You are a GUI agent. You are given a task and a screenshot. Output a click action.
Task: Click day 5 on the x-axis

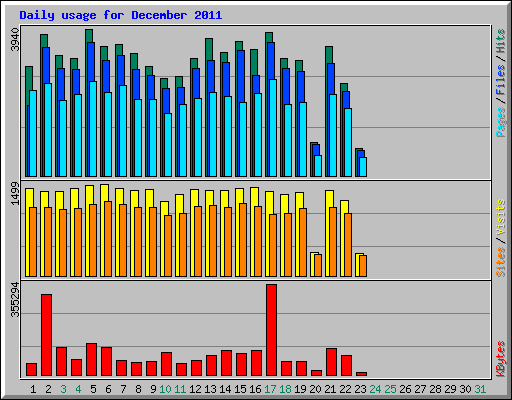coord(93,389)
